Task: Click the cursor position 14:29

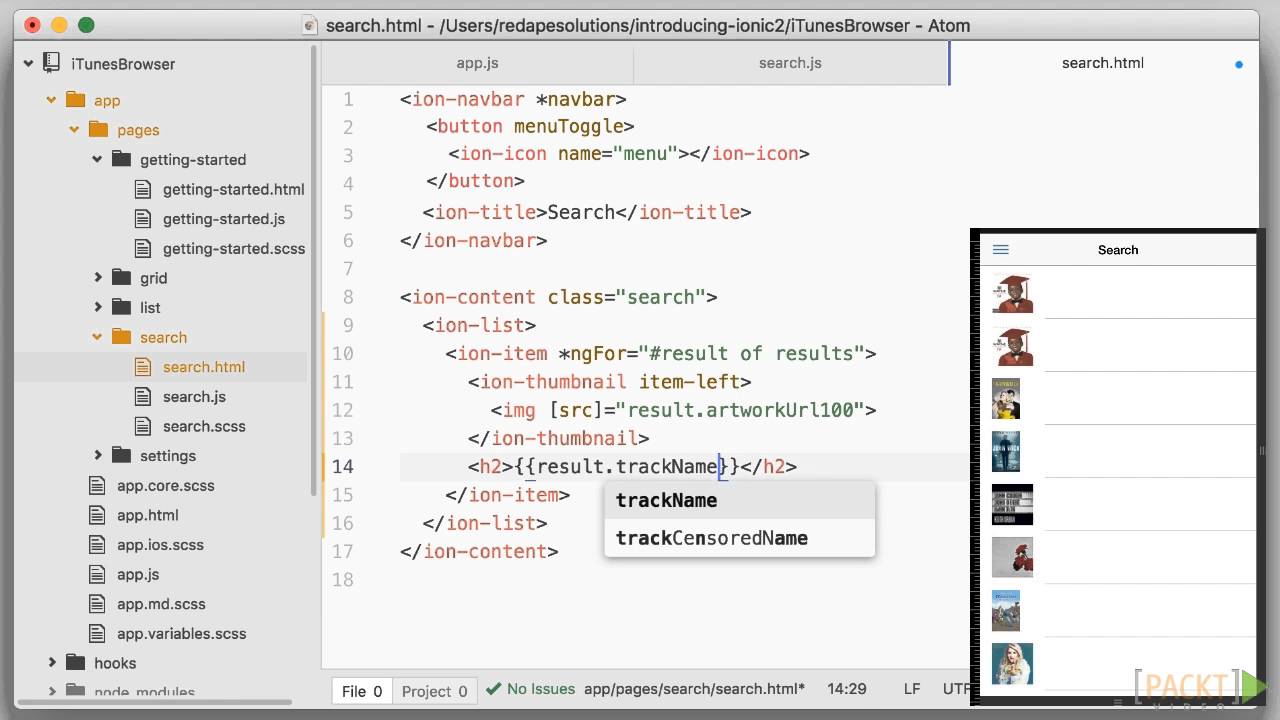Action: [x=847, y=689]
